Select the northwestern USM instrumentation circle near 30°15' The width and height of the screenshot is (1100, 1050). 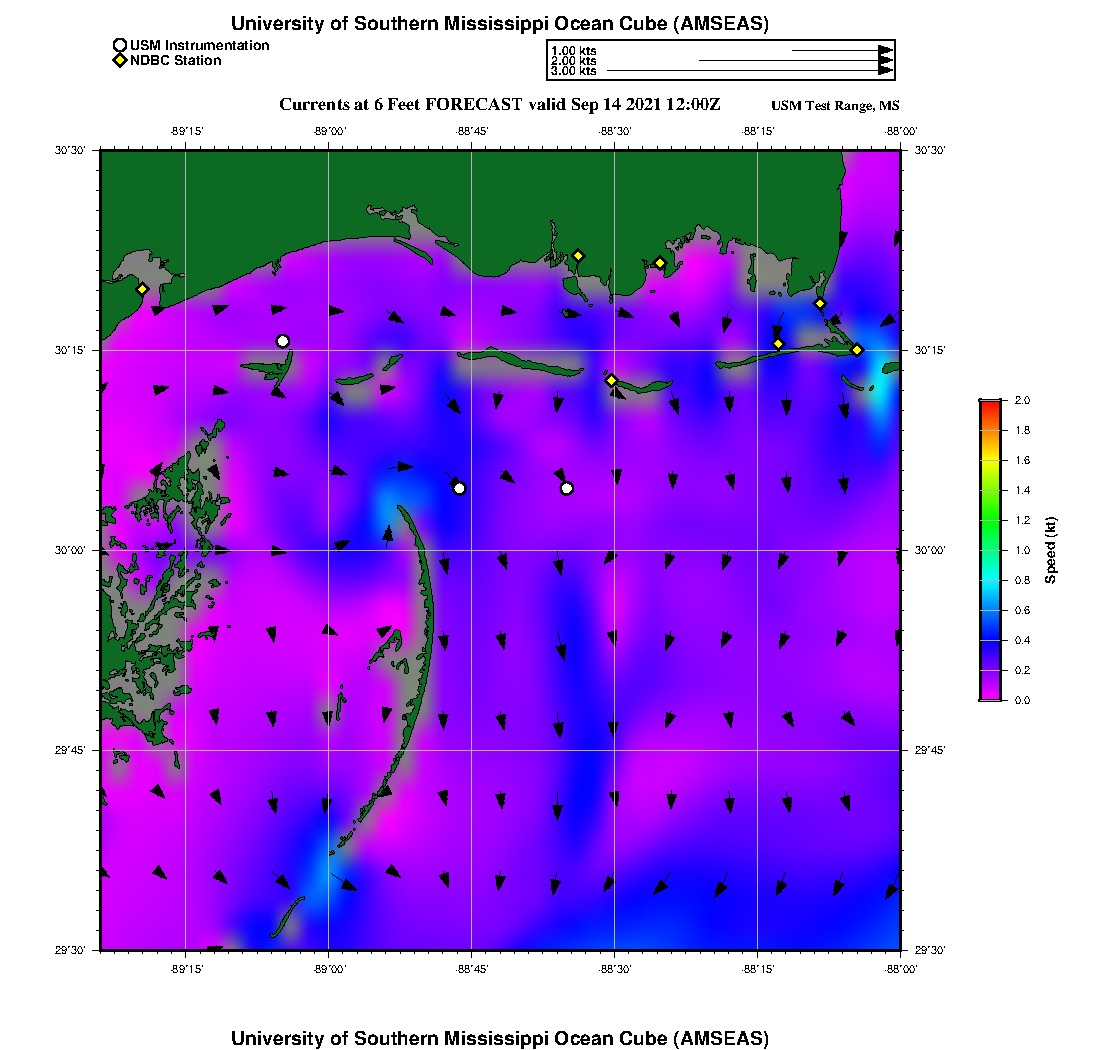pos(283,341)
